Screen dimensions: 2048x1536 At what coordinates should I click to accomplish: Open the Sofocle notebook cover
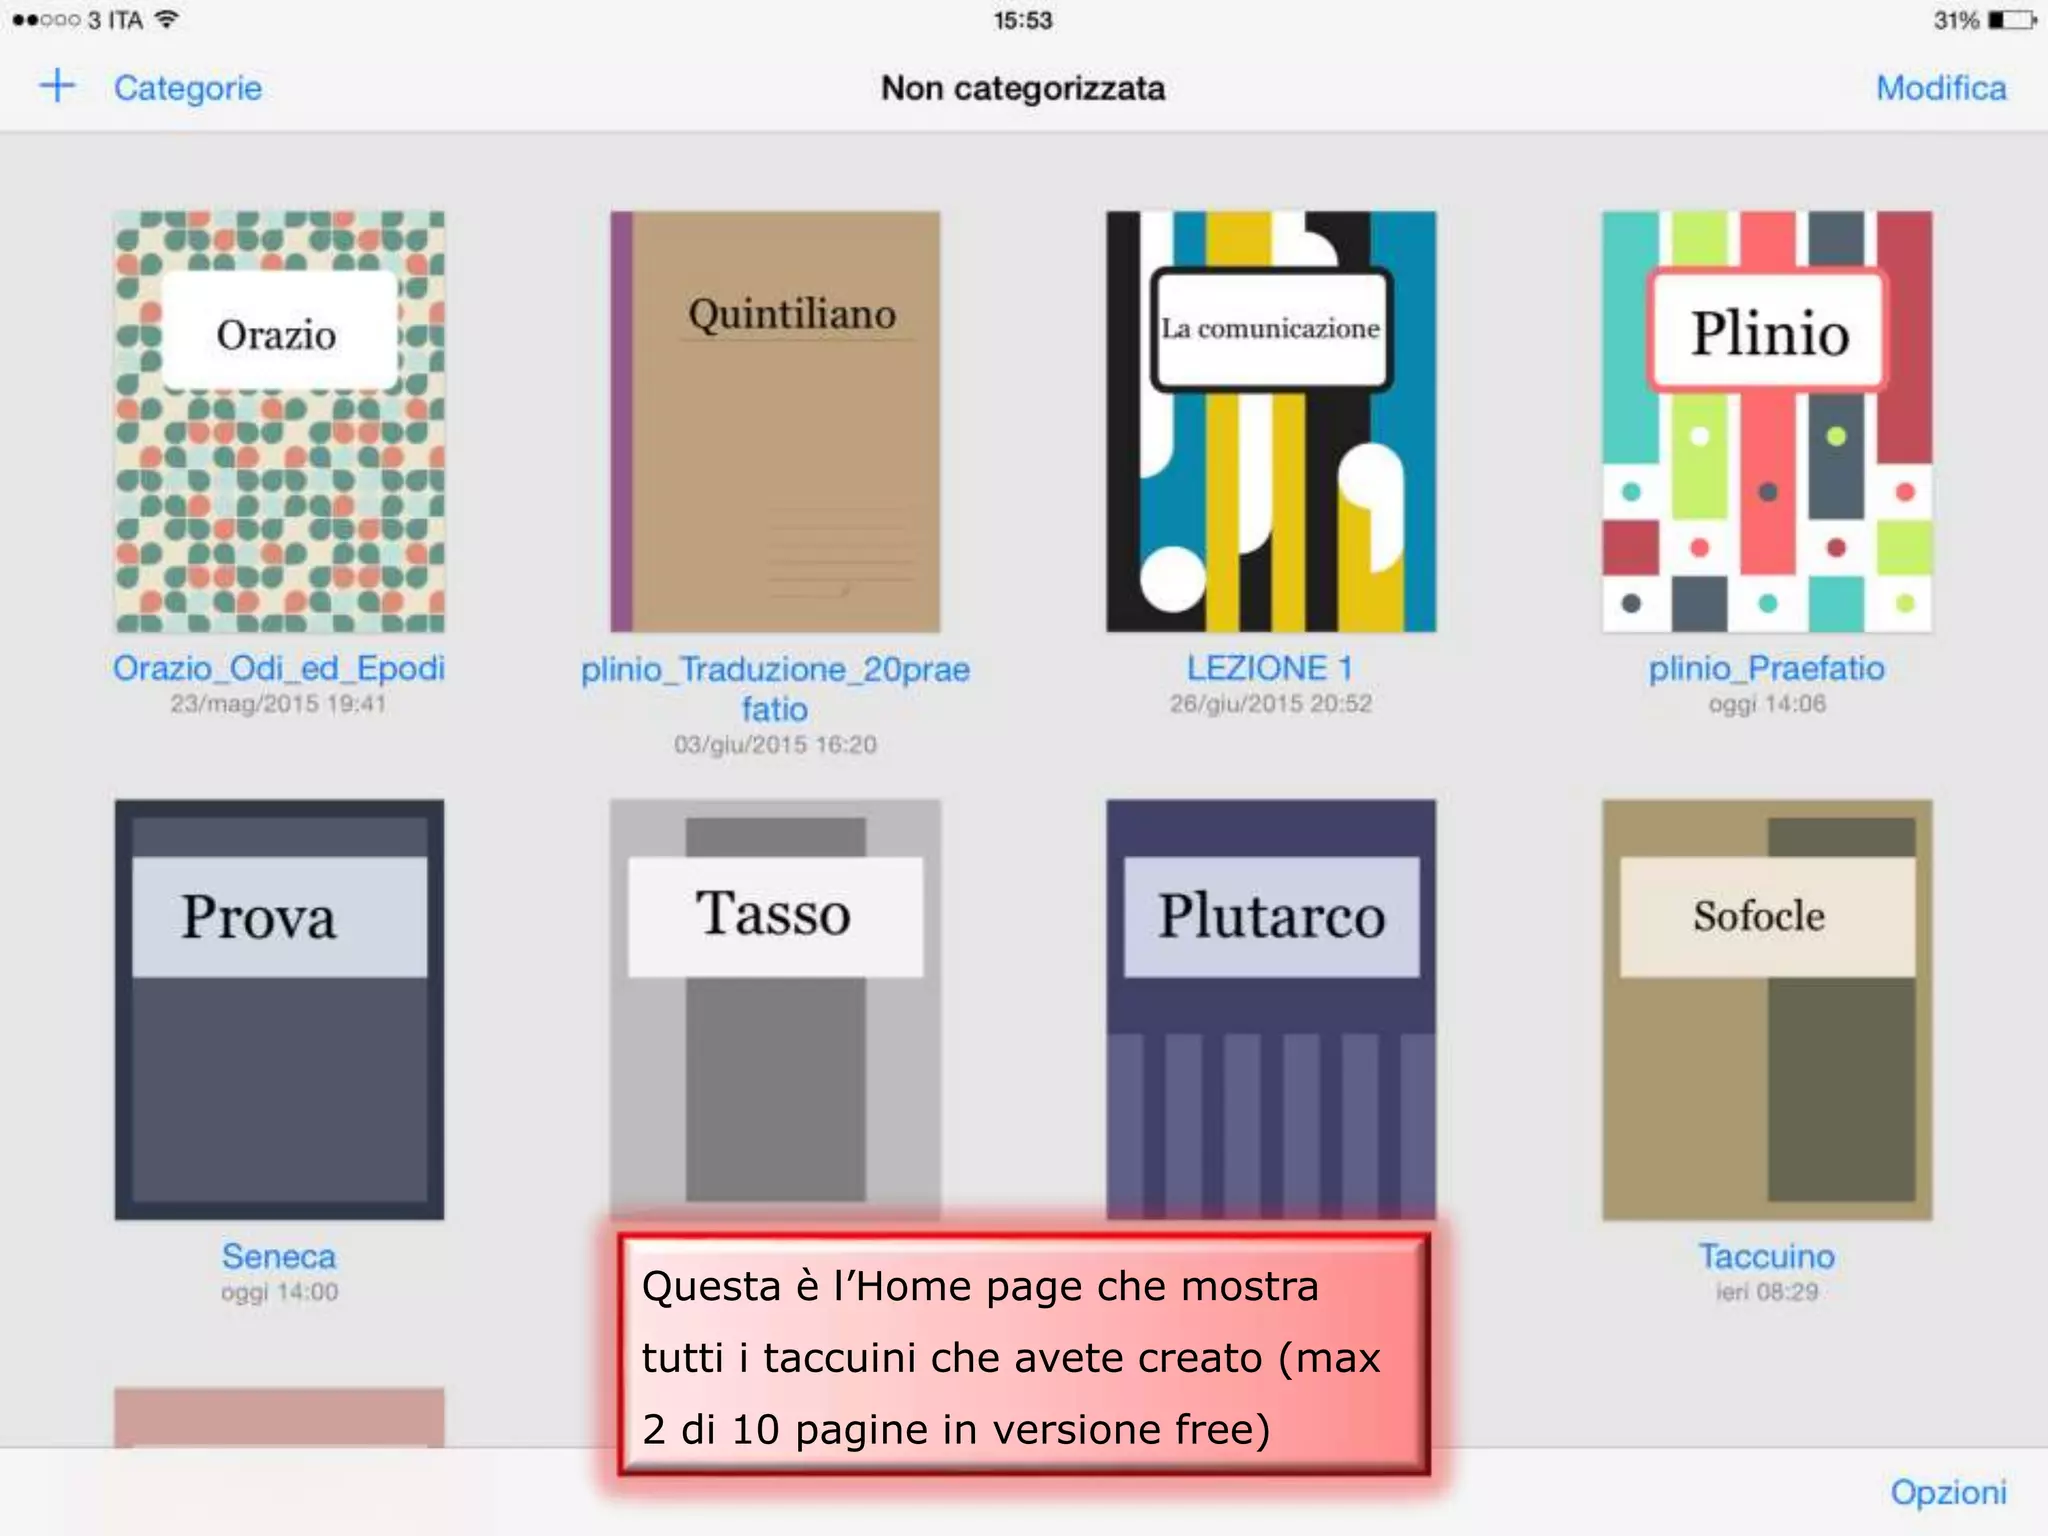pyautogui.click(x=1766, y=1009)
